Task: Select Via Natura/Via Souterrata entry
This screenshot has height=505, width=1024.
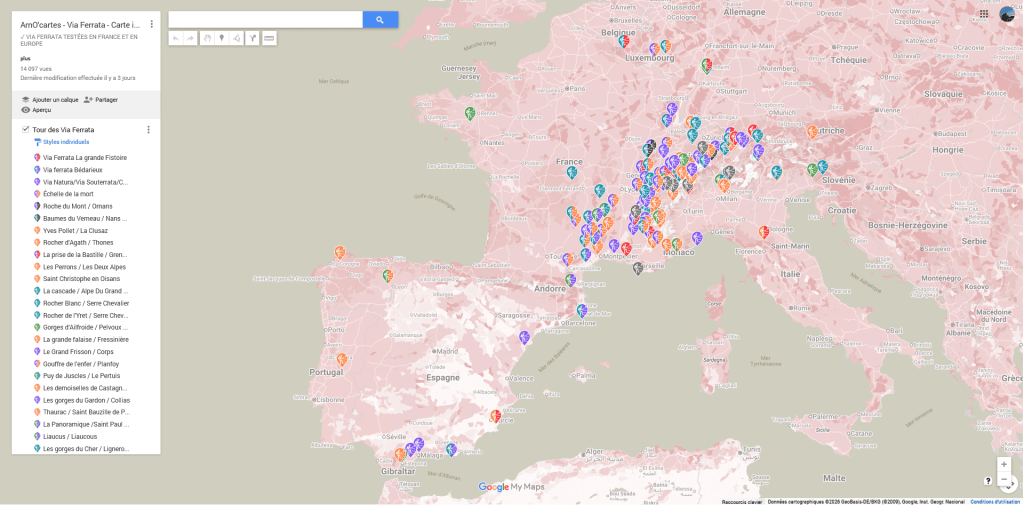Action: click(x=86, y=182)
